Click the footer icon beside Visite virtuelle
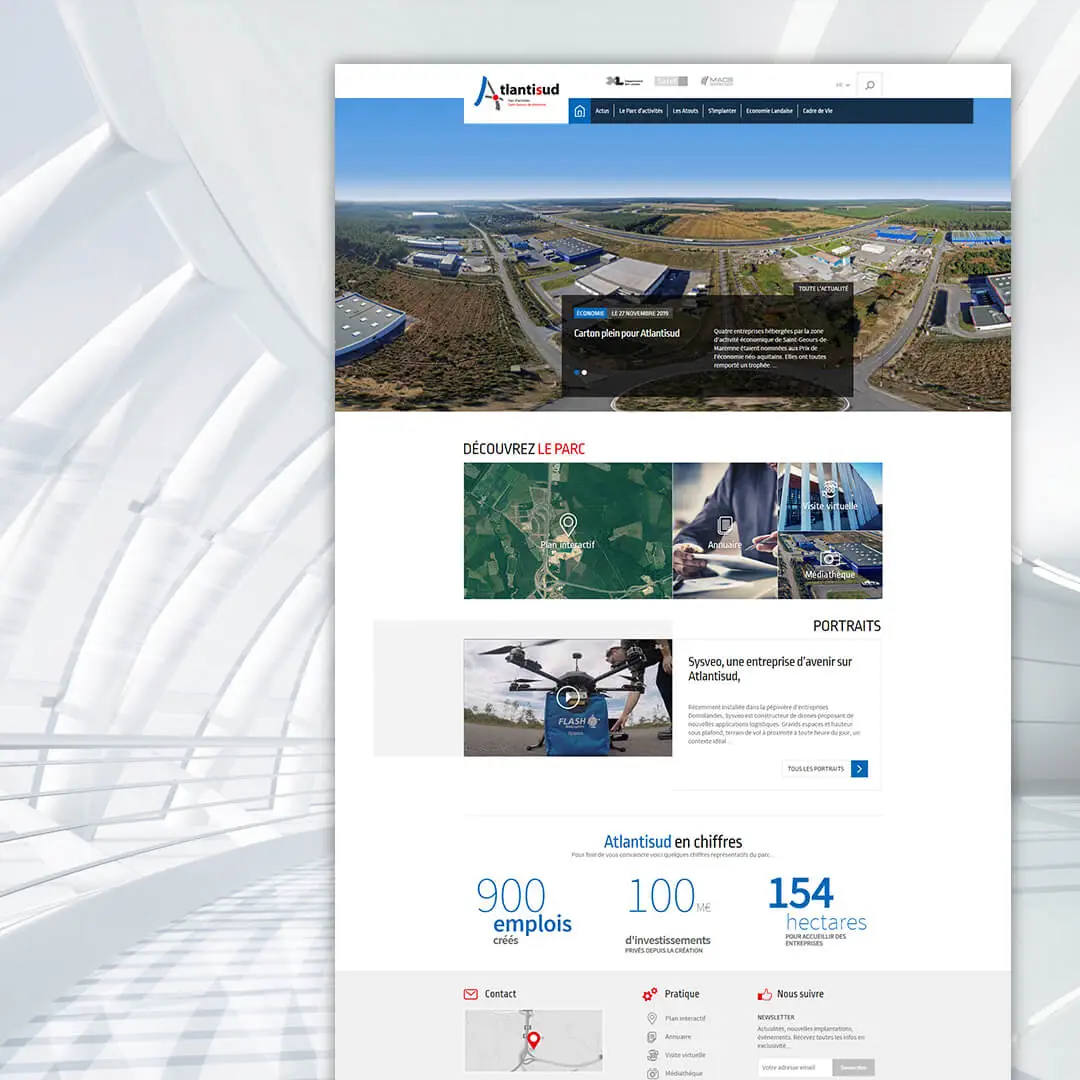The height and width of the screenshot is (1080, 1080). point(652,1055)
